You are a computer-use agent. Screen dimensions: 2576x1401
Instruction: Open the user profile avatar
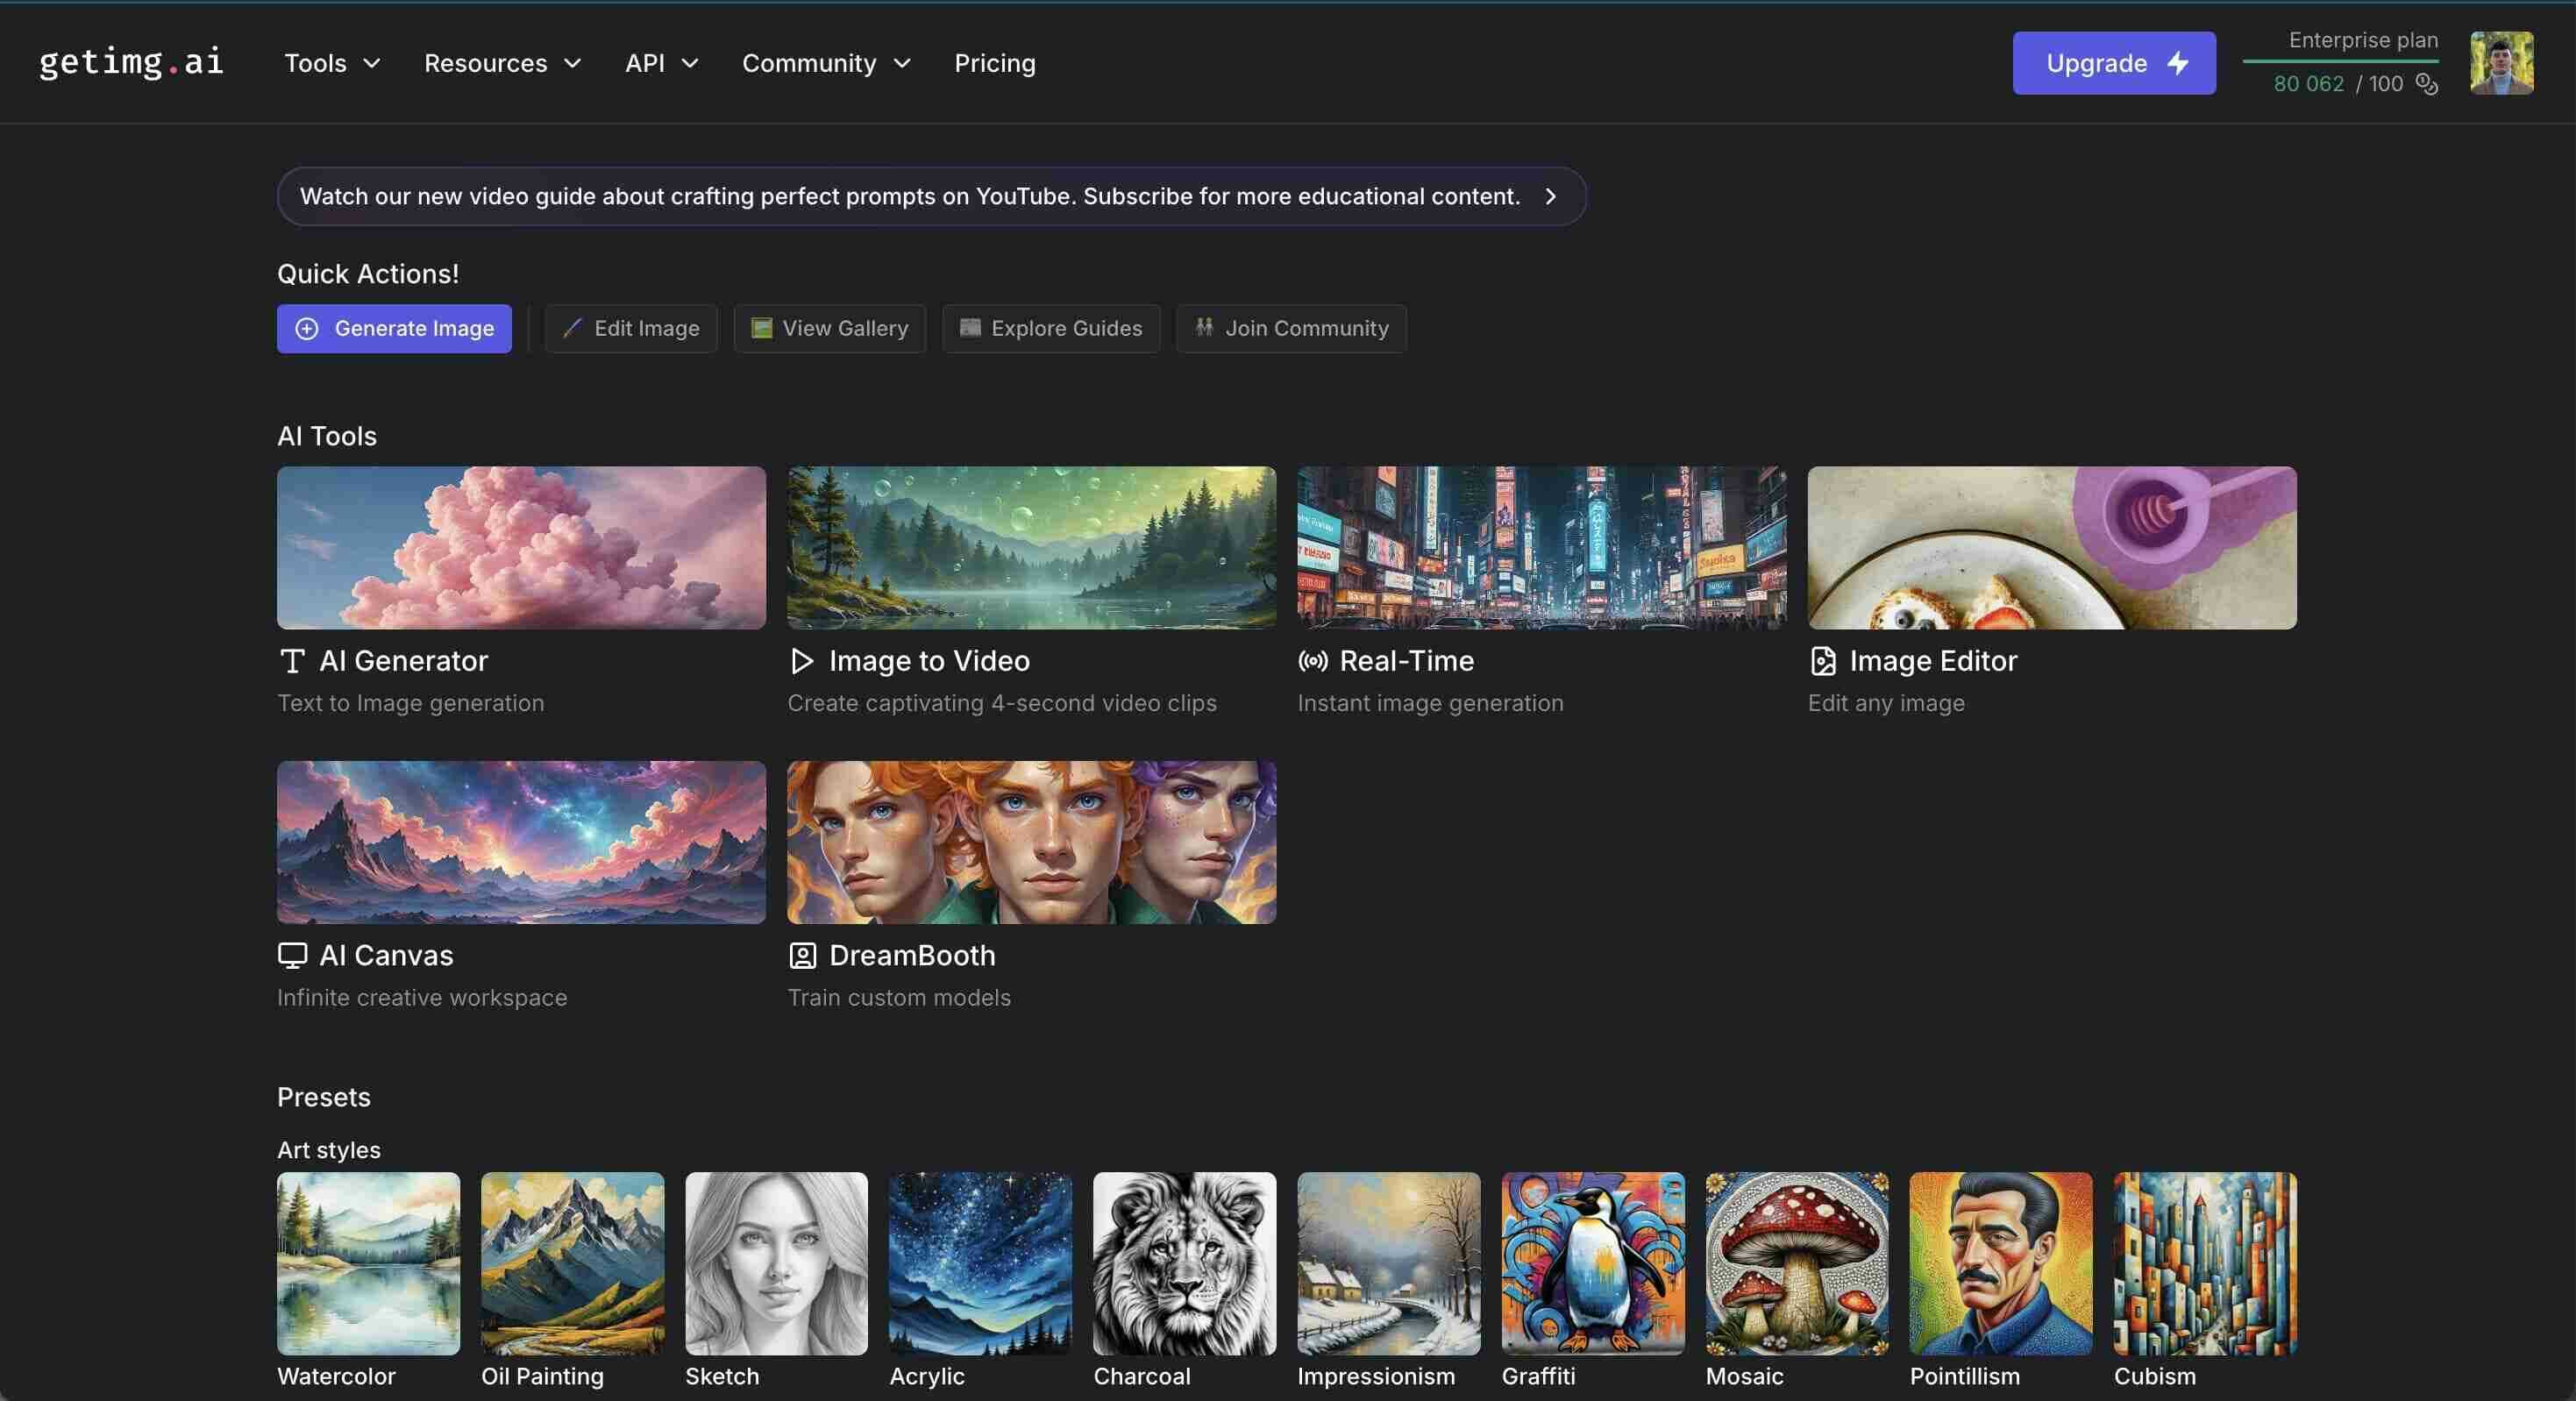point(2501,63)
